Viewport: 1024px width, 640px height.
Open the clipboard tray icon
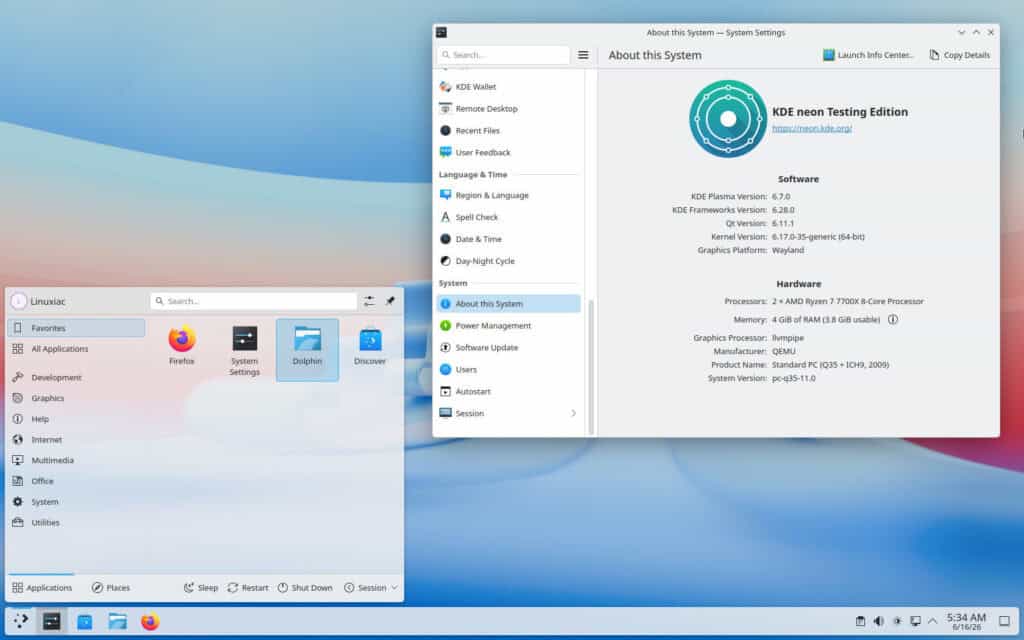tap(861, 621)
